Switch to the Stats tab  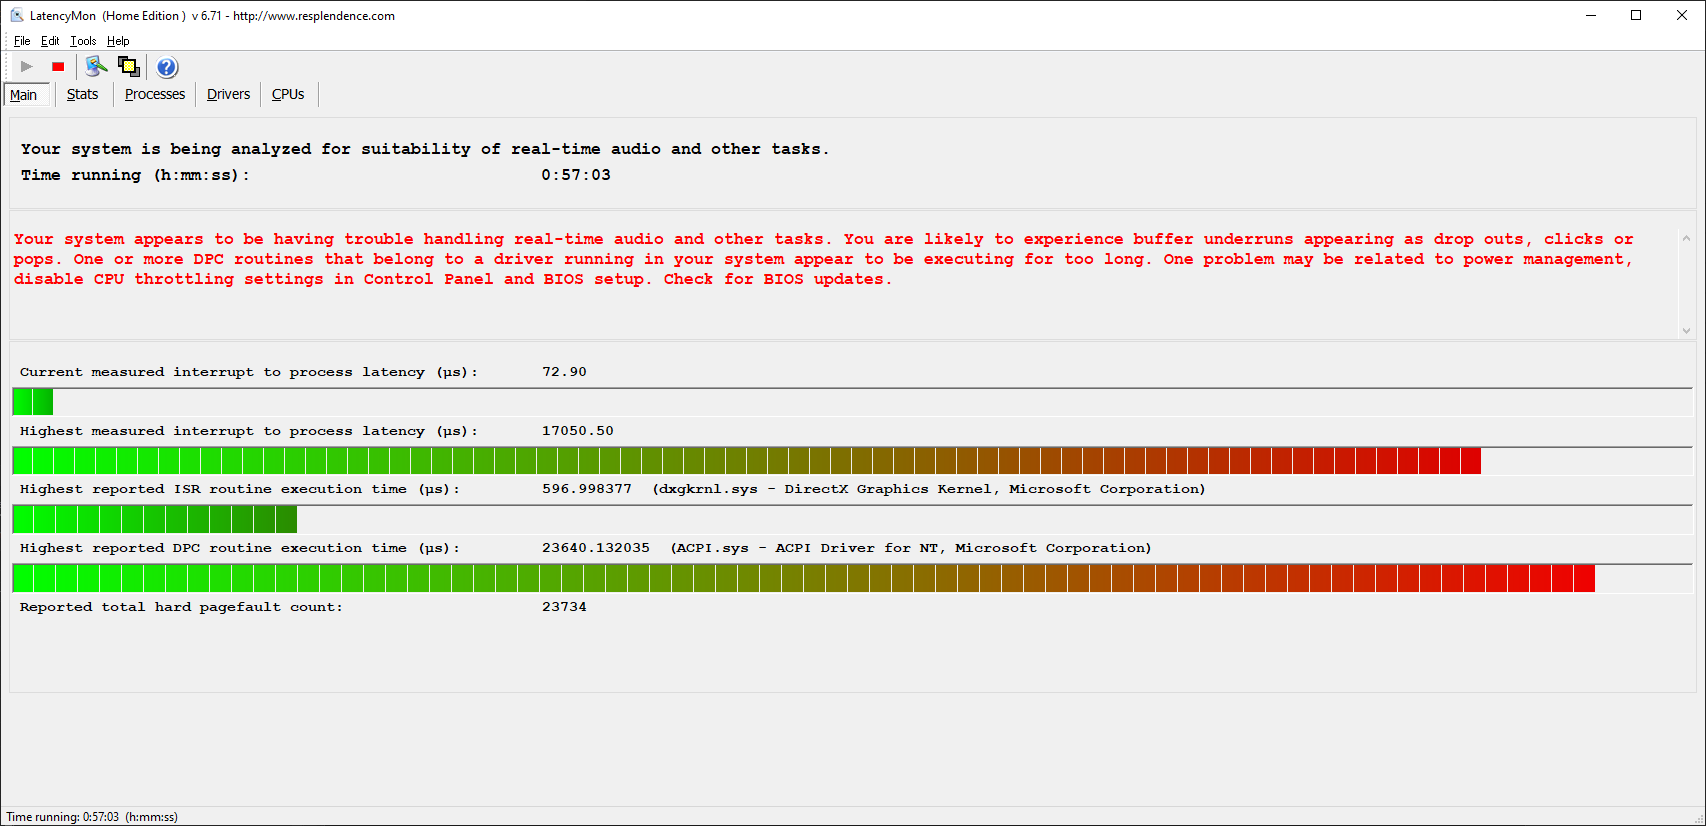(x=83, y=94)
